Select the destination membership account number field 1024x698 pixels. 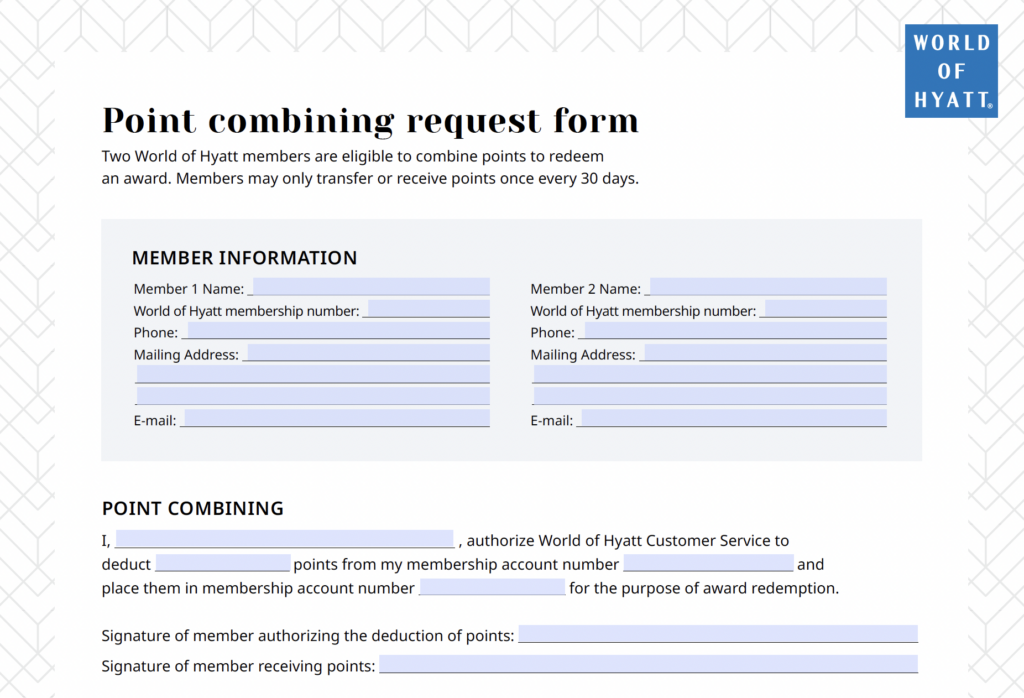(x=492, y=586)
